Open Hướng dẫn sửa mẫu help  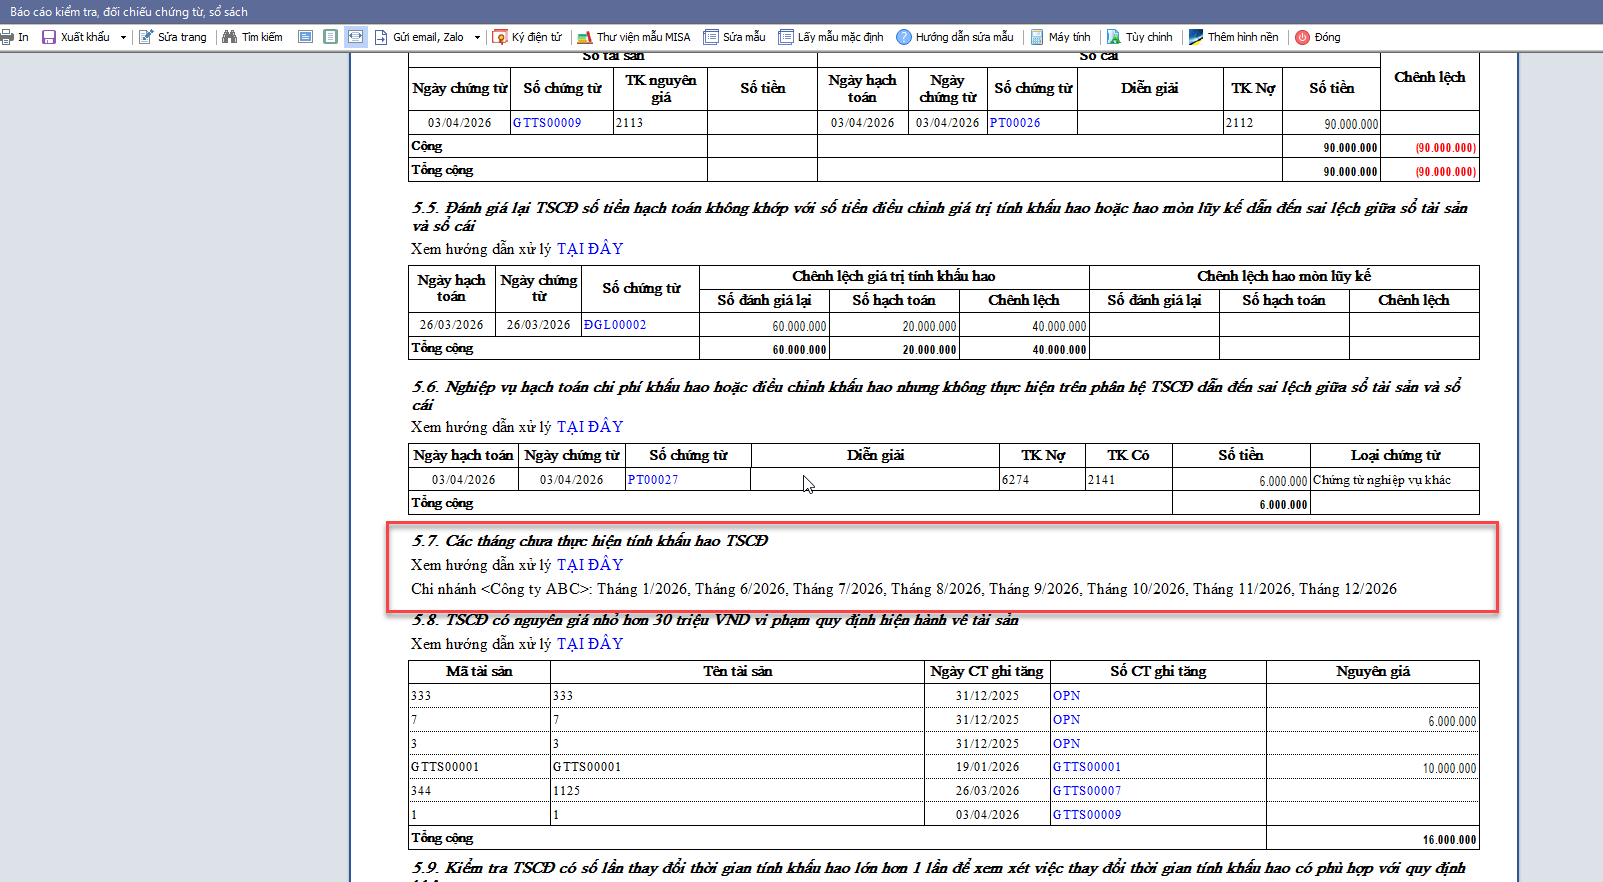(955, 37)
